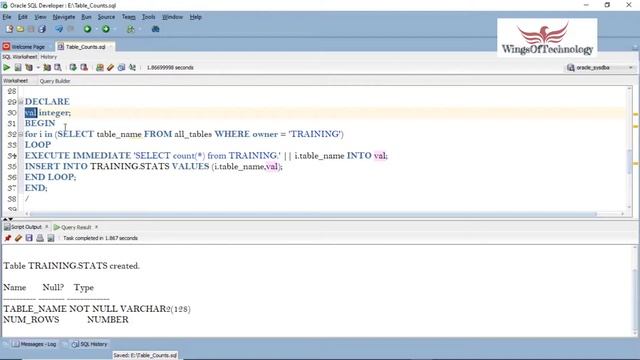The image size is (640, 360).
Task: Close the Table_Counts.sql tab
Action: [110, 47]
